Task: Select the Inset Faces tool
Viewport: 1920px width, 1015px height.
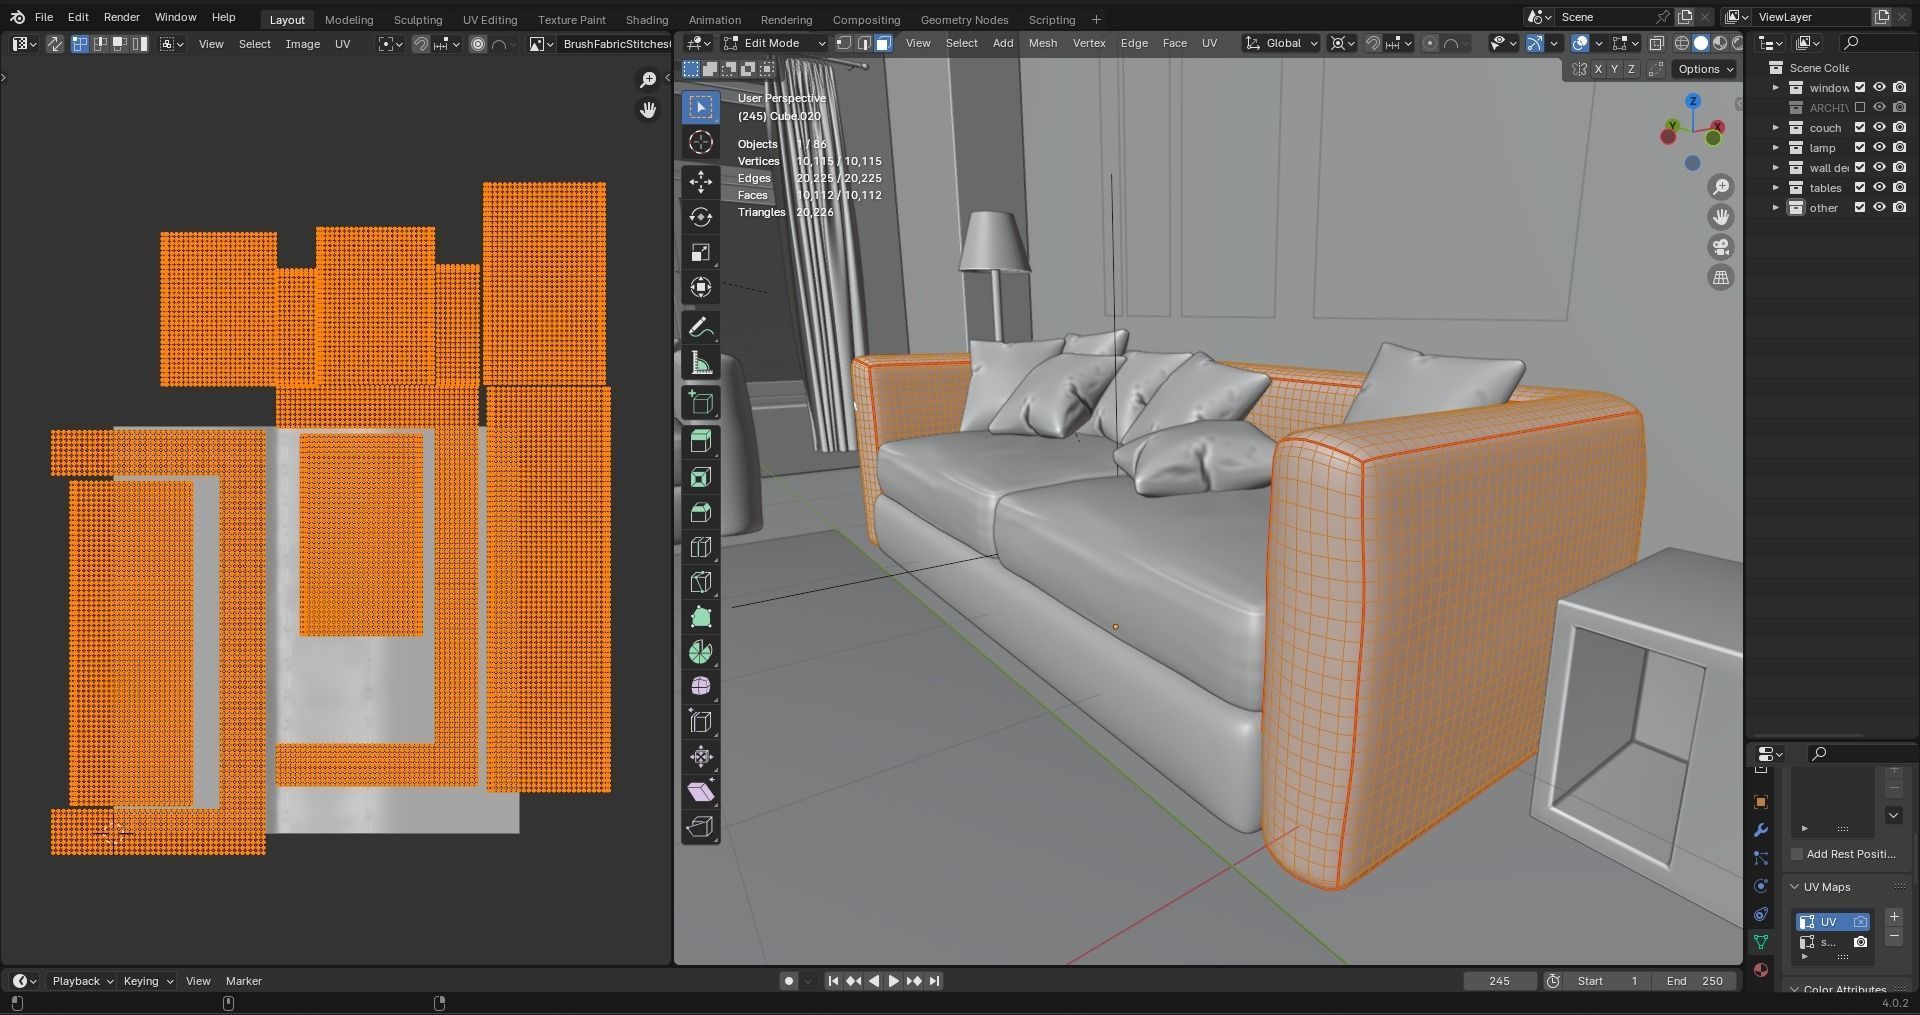Action: pyautogui.click(x=701, y=477)
